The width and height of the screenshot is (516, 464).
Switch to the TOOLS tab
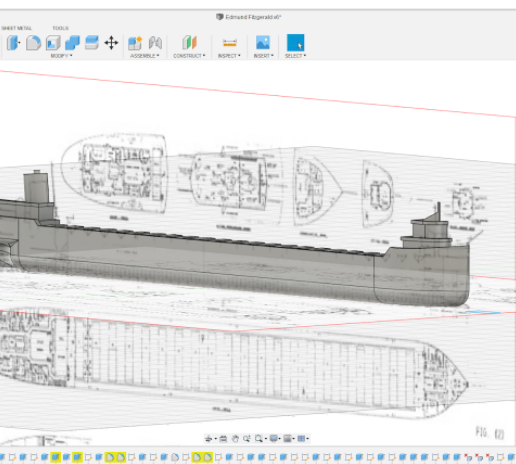[x=60, y=28]
